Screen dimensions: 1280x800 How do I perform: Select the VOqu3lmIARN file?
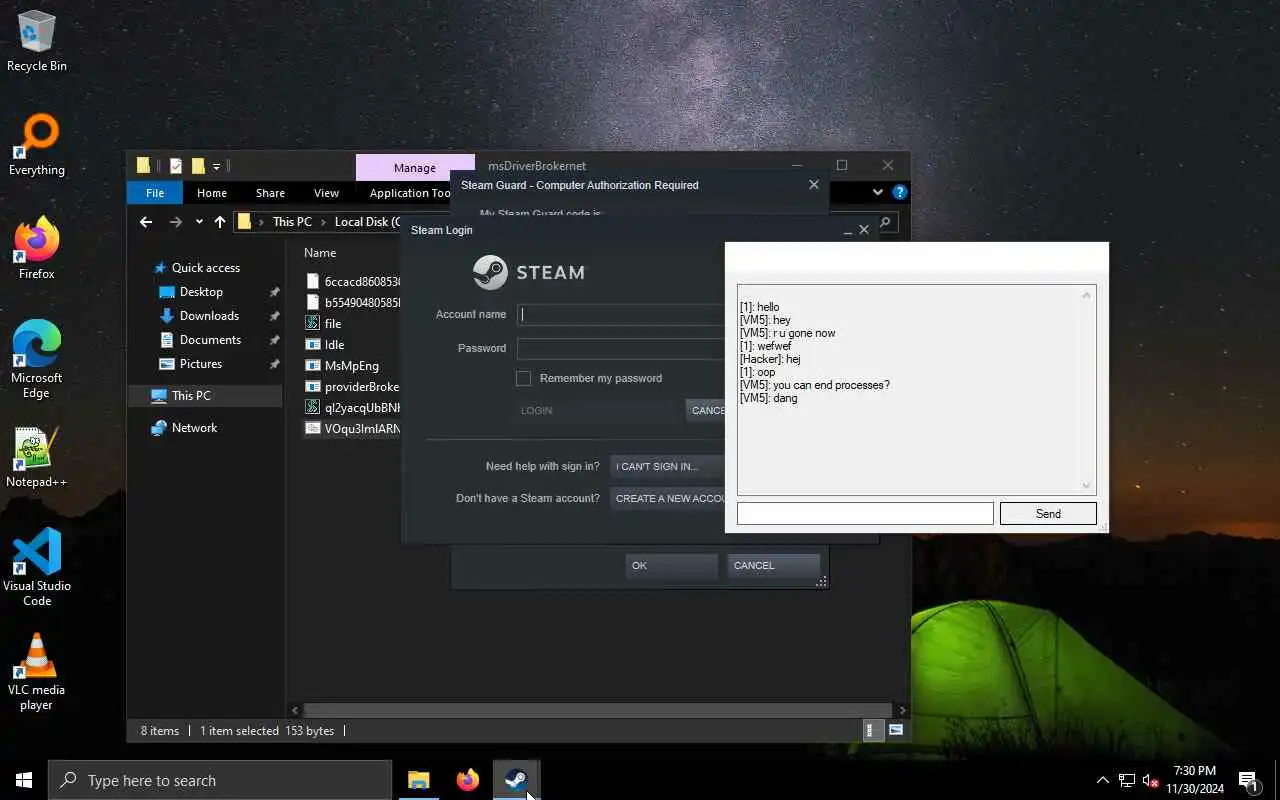coord(352,429)
